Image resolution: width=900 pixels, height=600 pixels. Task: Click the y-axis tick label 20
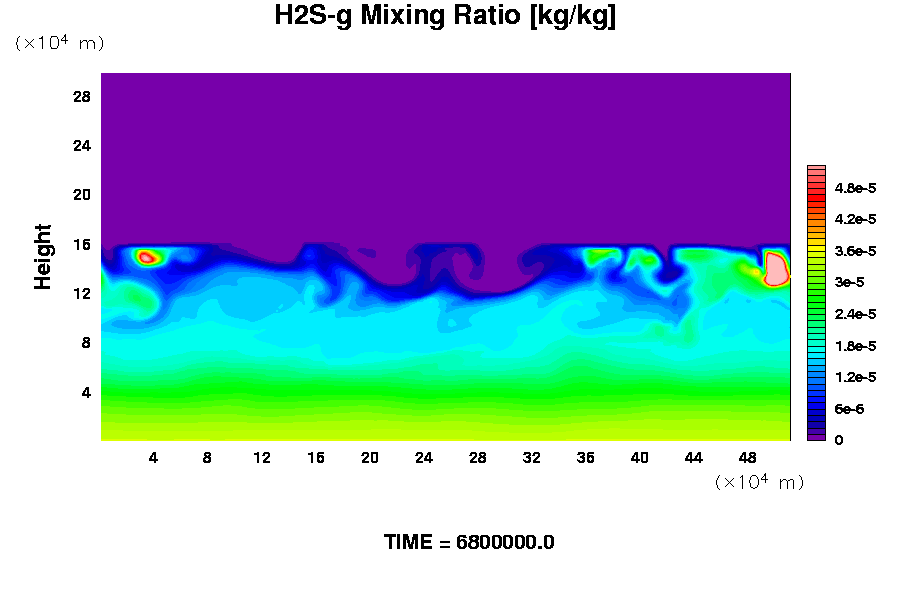[82, 195]
